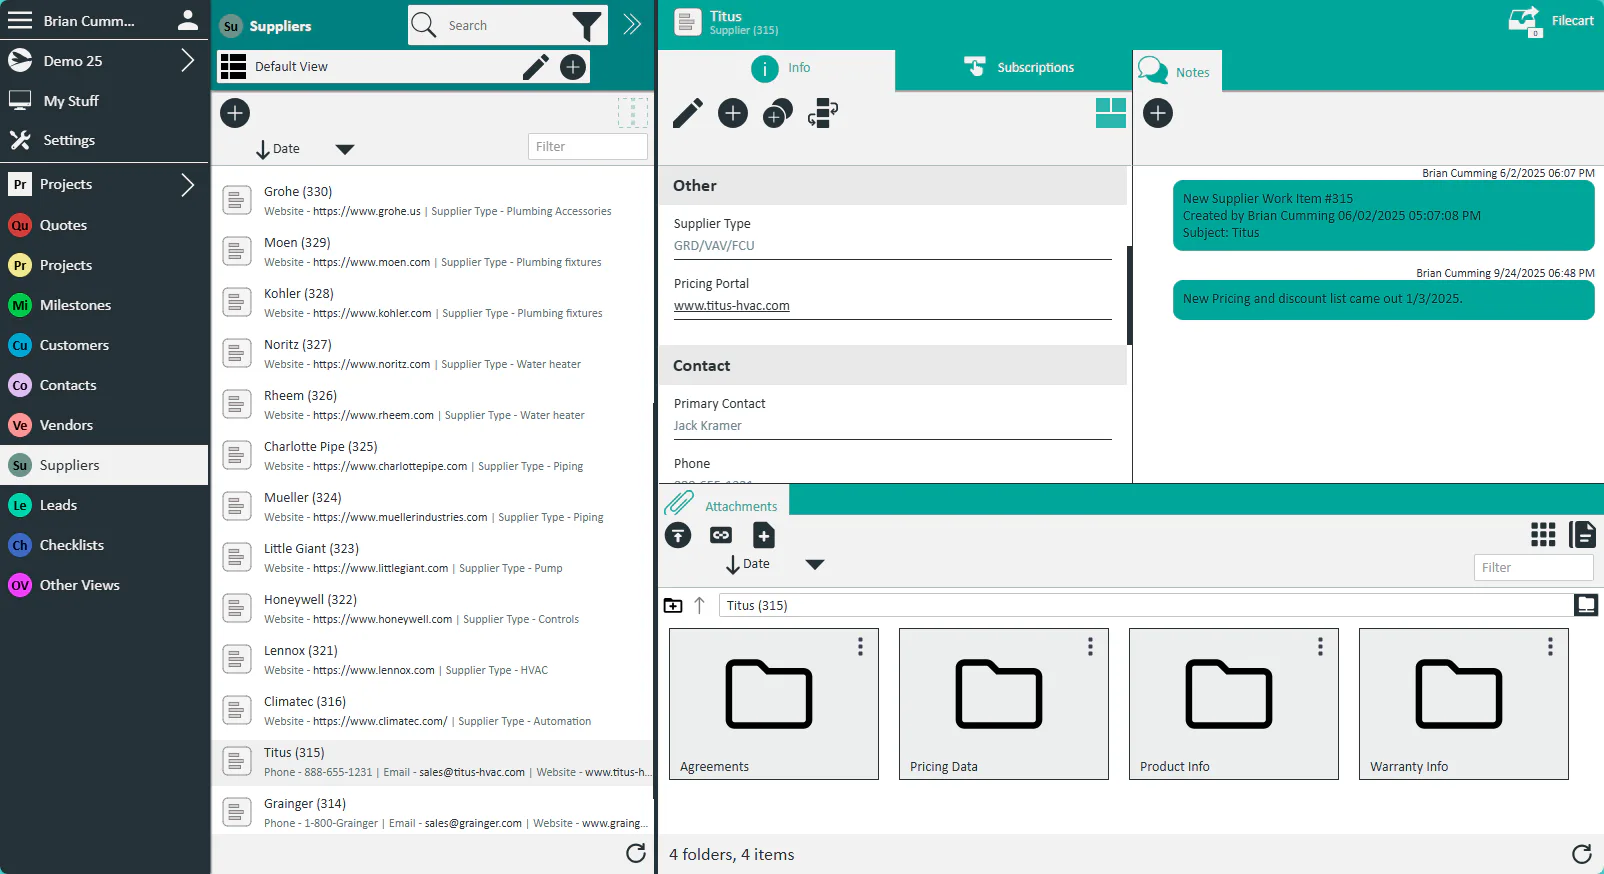The image size is (1604, 874).
Task: Edit Titus supplier info with pencil icon
Action: coord(688,113)
